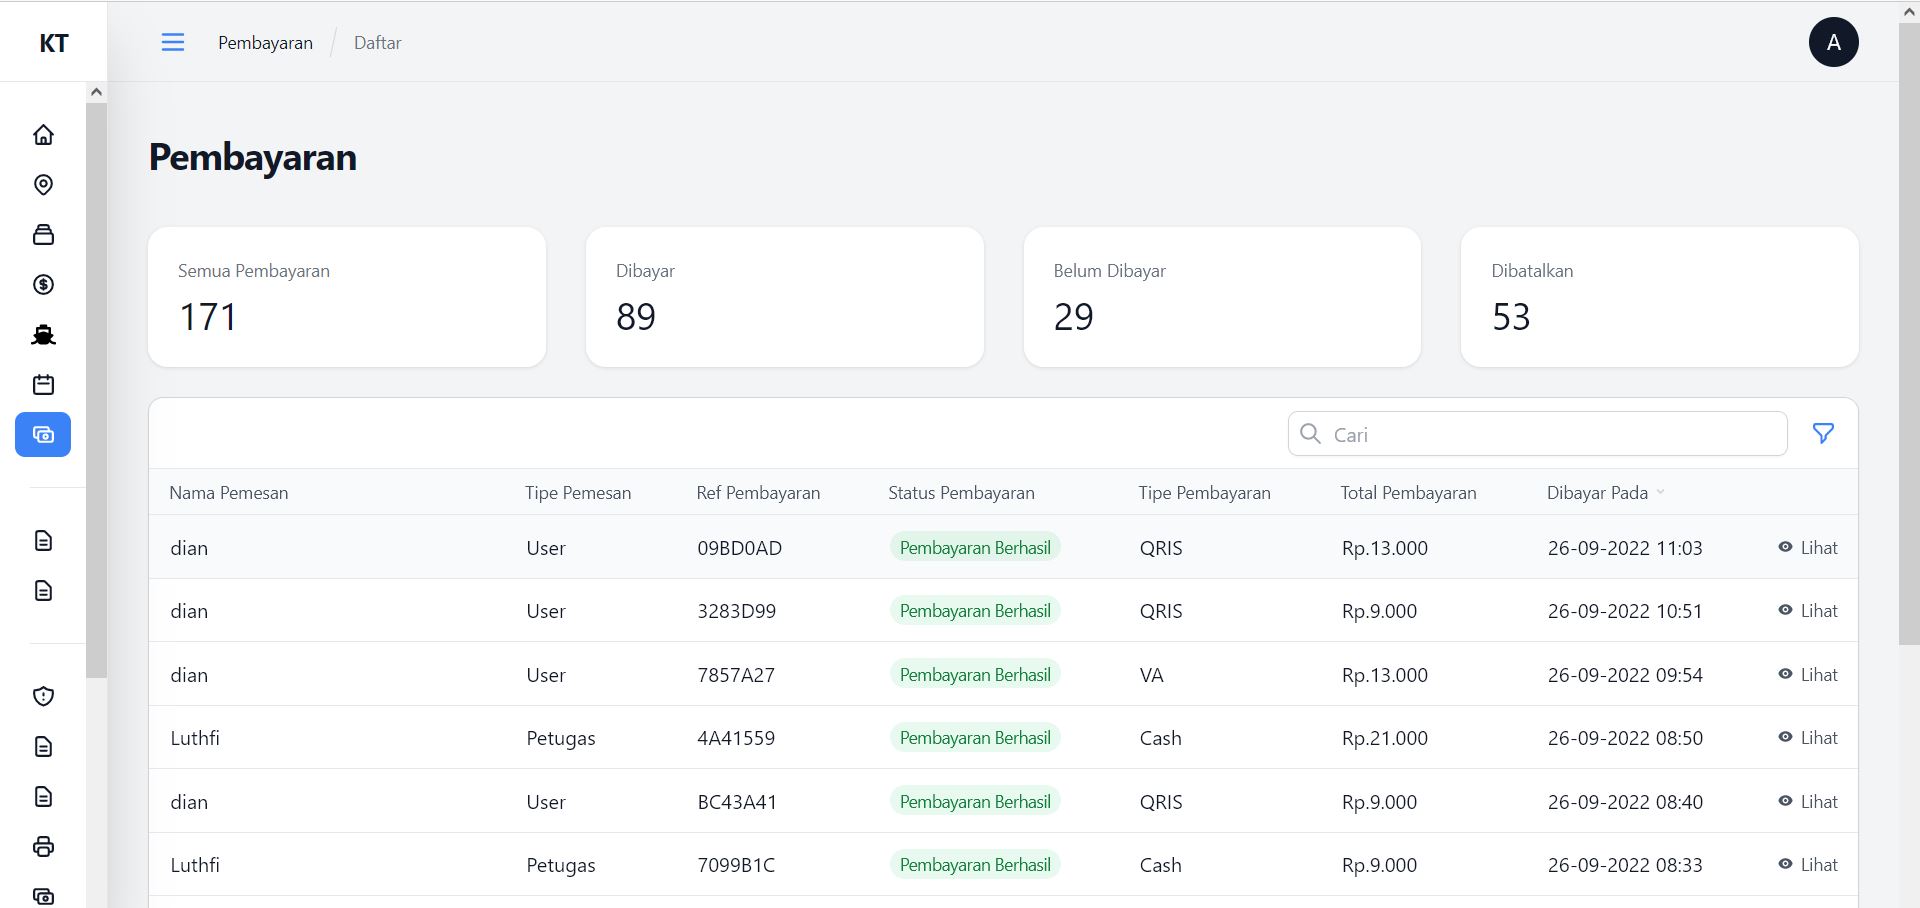View payment 09BD0AD via Lihat
The height and width of the screenshot is (908, 1920).
tap(1808, 548)
